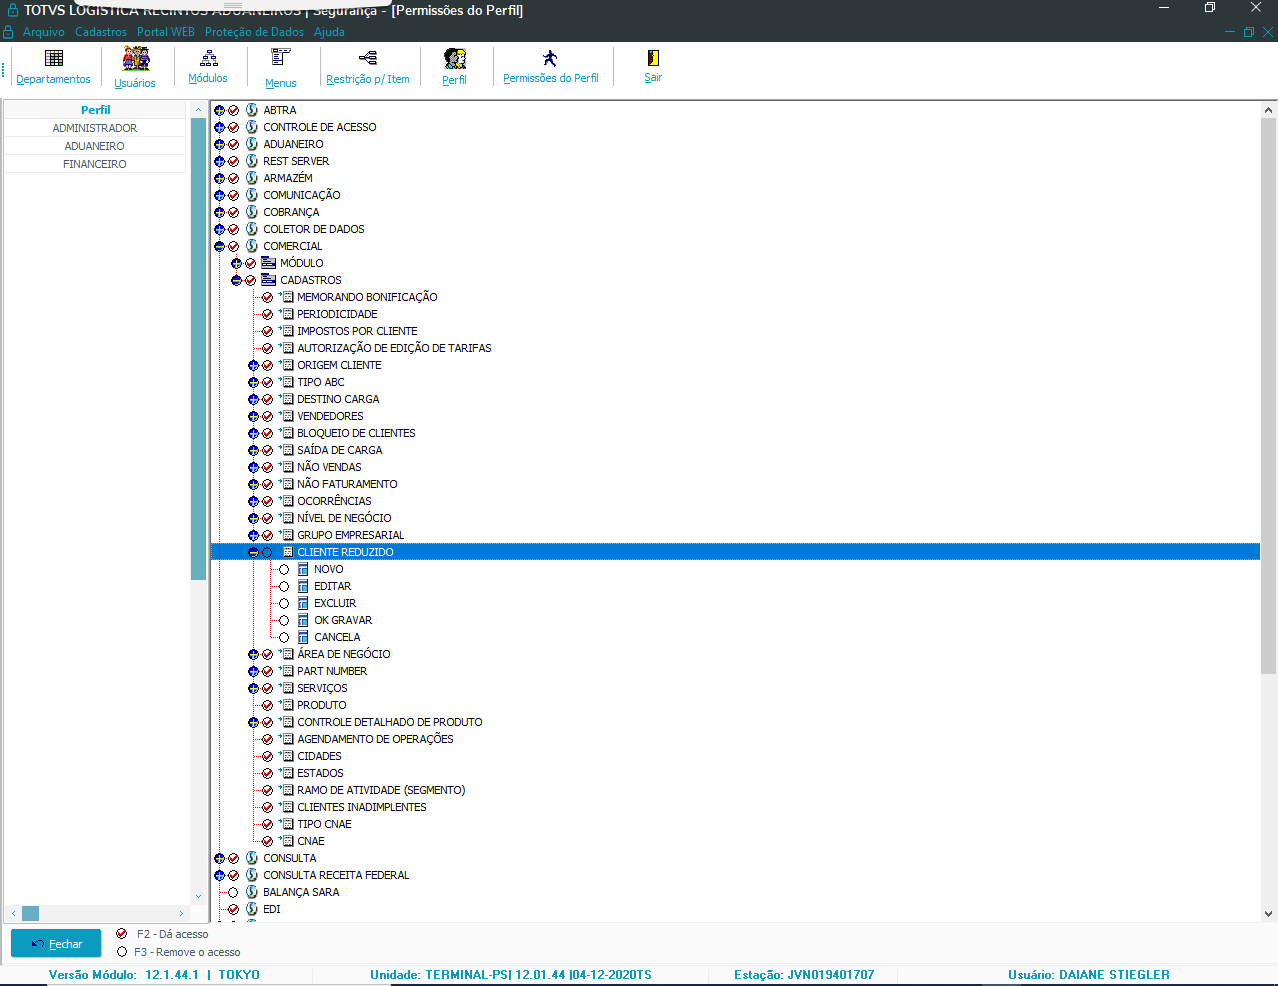This screenshot has height=986, width=1278.
Task: Expand the VENDEDORES node
Action: point(253,417)
